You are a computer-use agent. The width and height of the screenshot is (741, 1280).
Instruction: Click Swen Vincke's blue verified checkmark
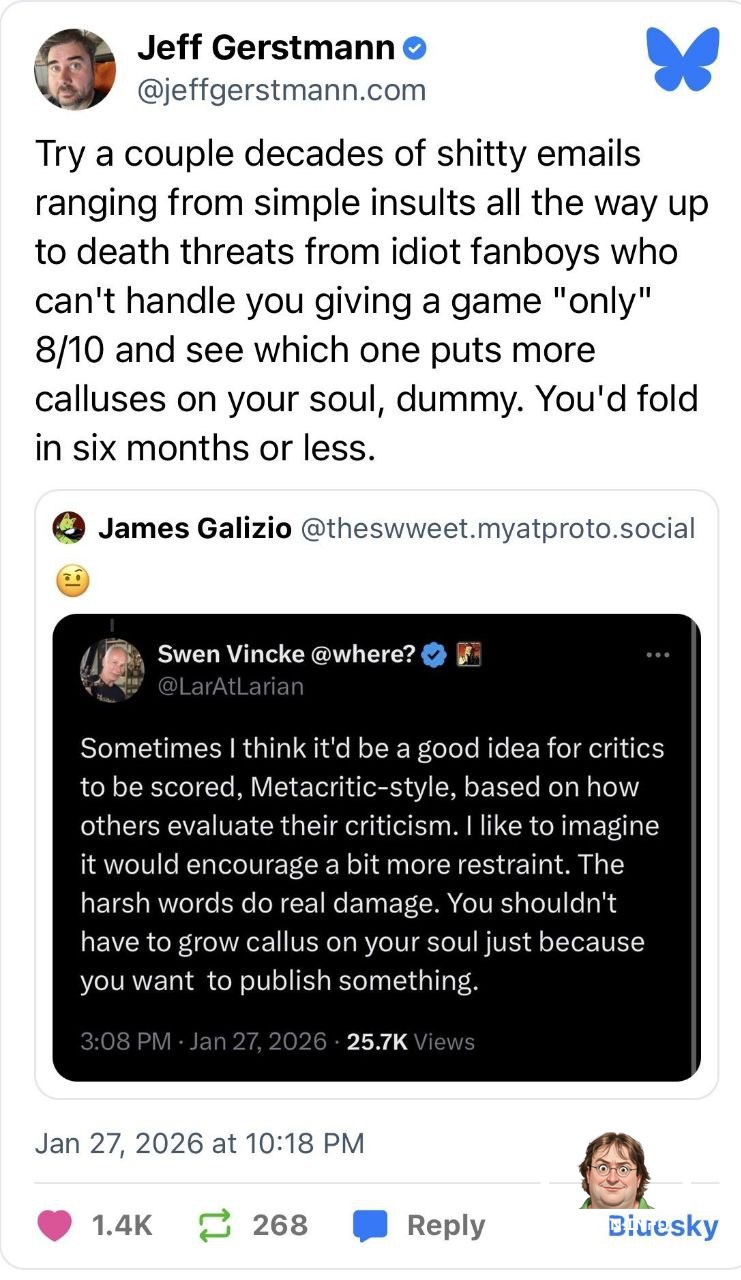(434, 654)
